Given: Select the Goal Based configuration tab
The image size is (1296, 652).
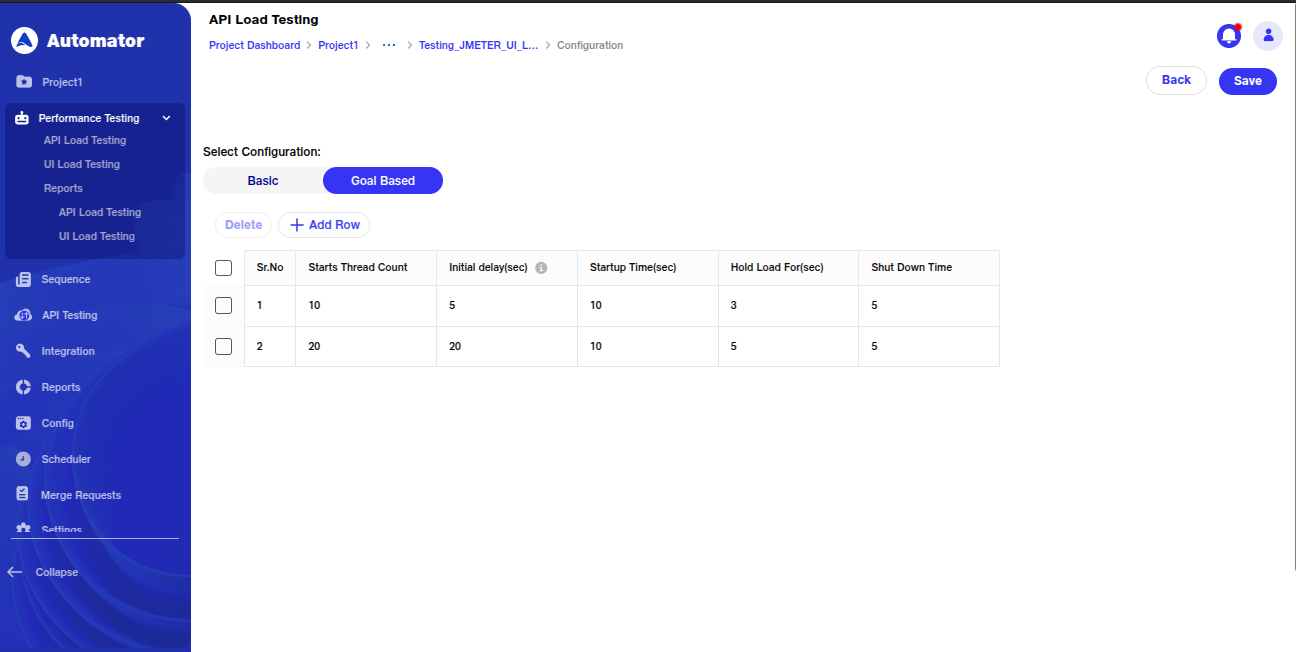Looking at the screenshot, I should coord(383,181).
